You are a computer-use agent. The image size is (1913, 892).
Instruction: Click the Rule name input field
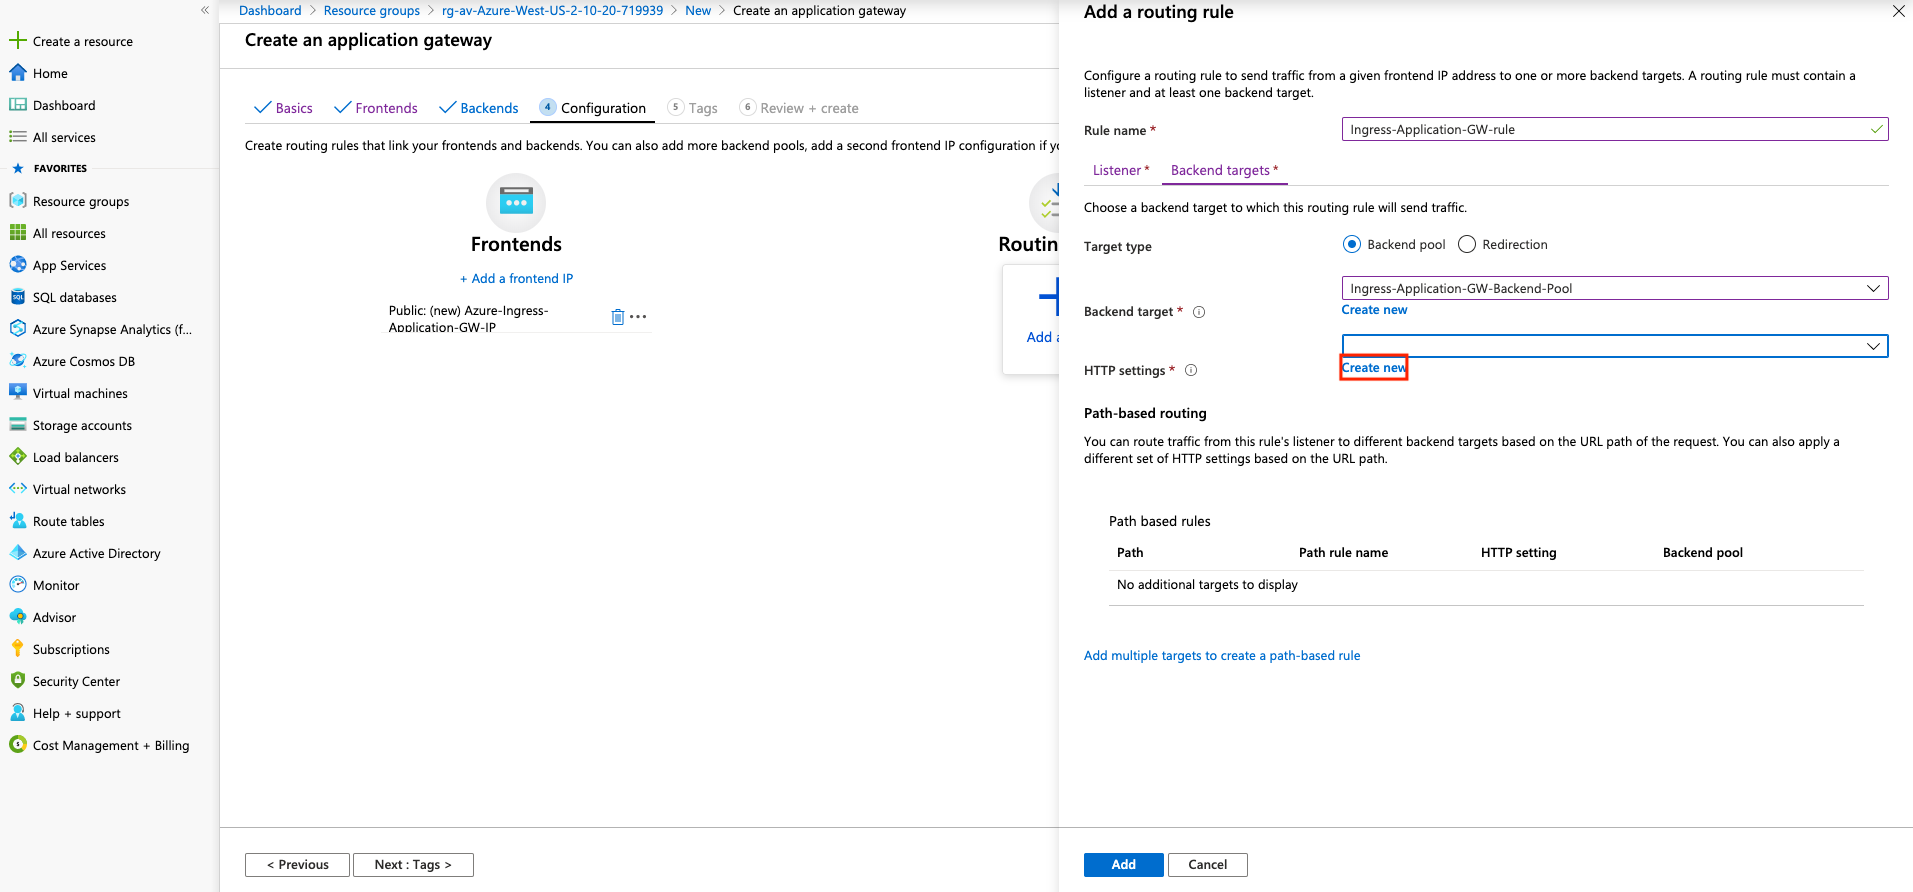click(x=1615, y=130)
